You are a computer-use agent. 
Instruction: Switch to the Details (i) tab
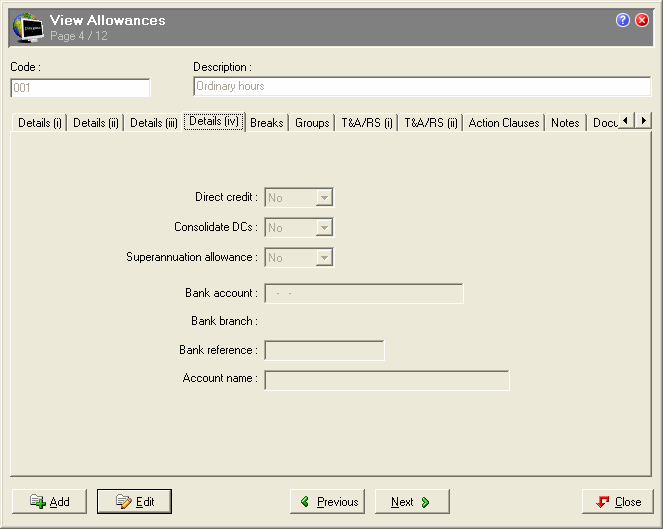[40, 123]
